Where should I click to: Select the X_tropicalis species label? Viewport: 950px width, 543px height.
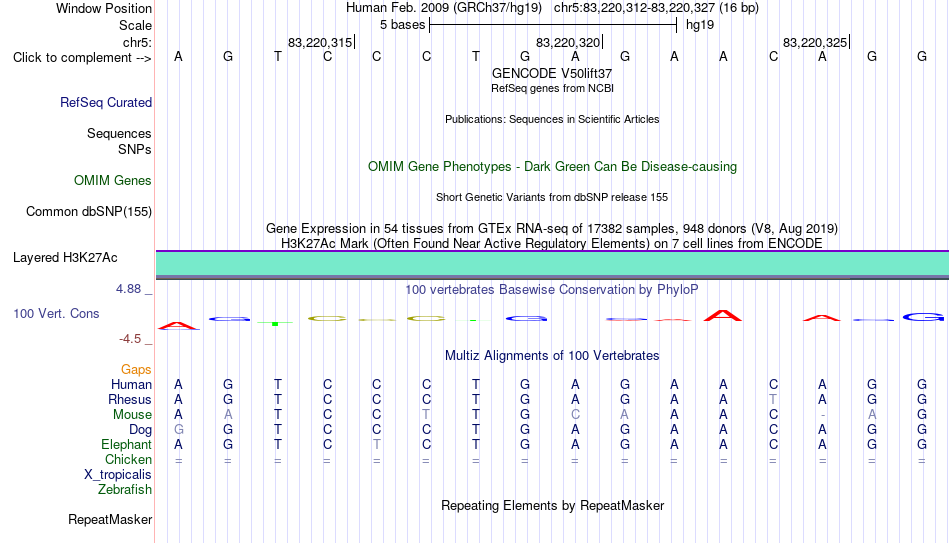(118, 475)
